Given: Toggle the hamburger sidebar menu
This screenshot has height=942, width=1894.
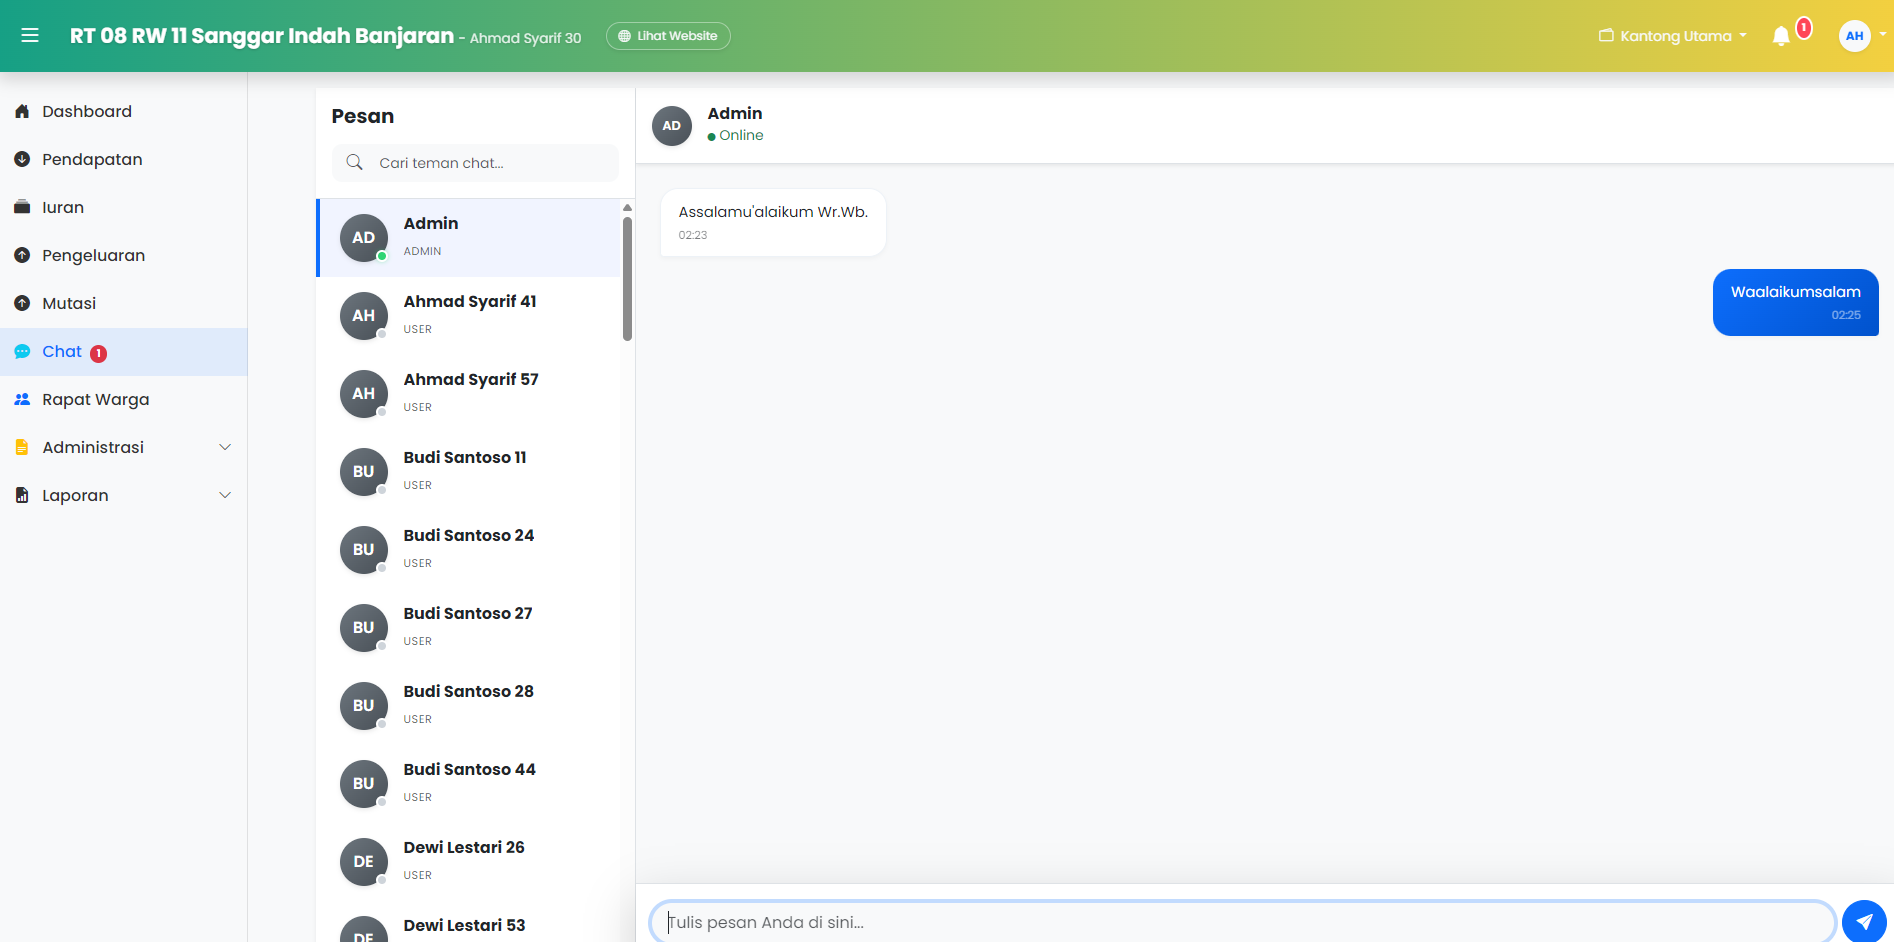Looking at the screenshot, I should pos(30,36).
